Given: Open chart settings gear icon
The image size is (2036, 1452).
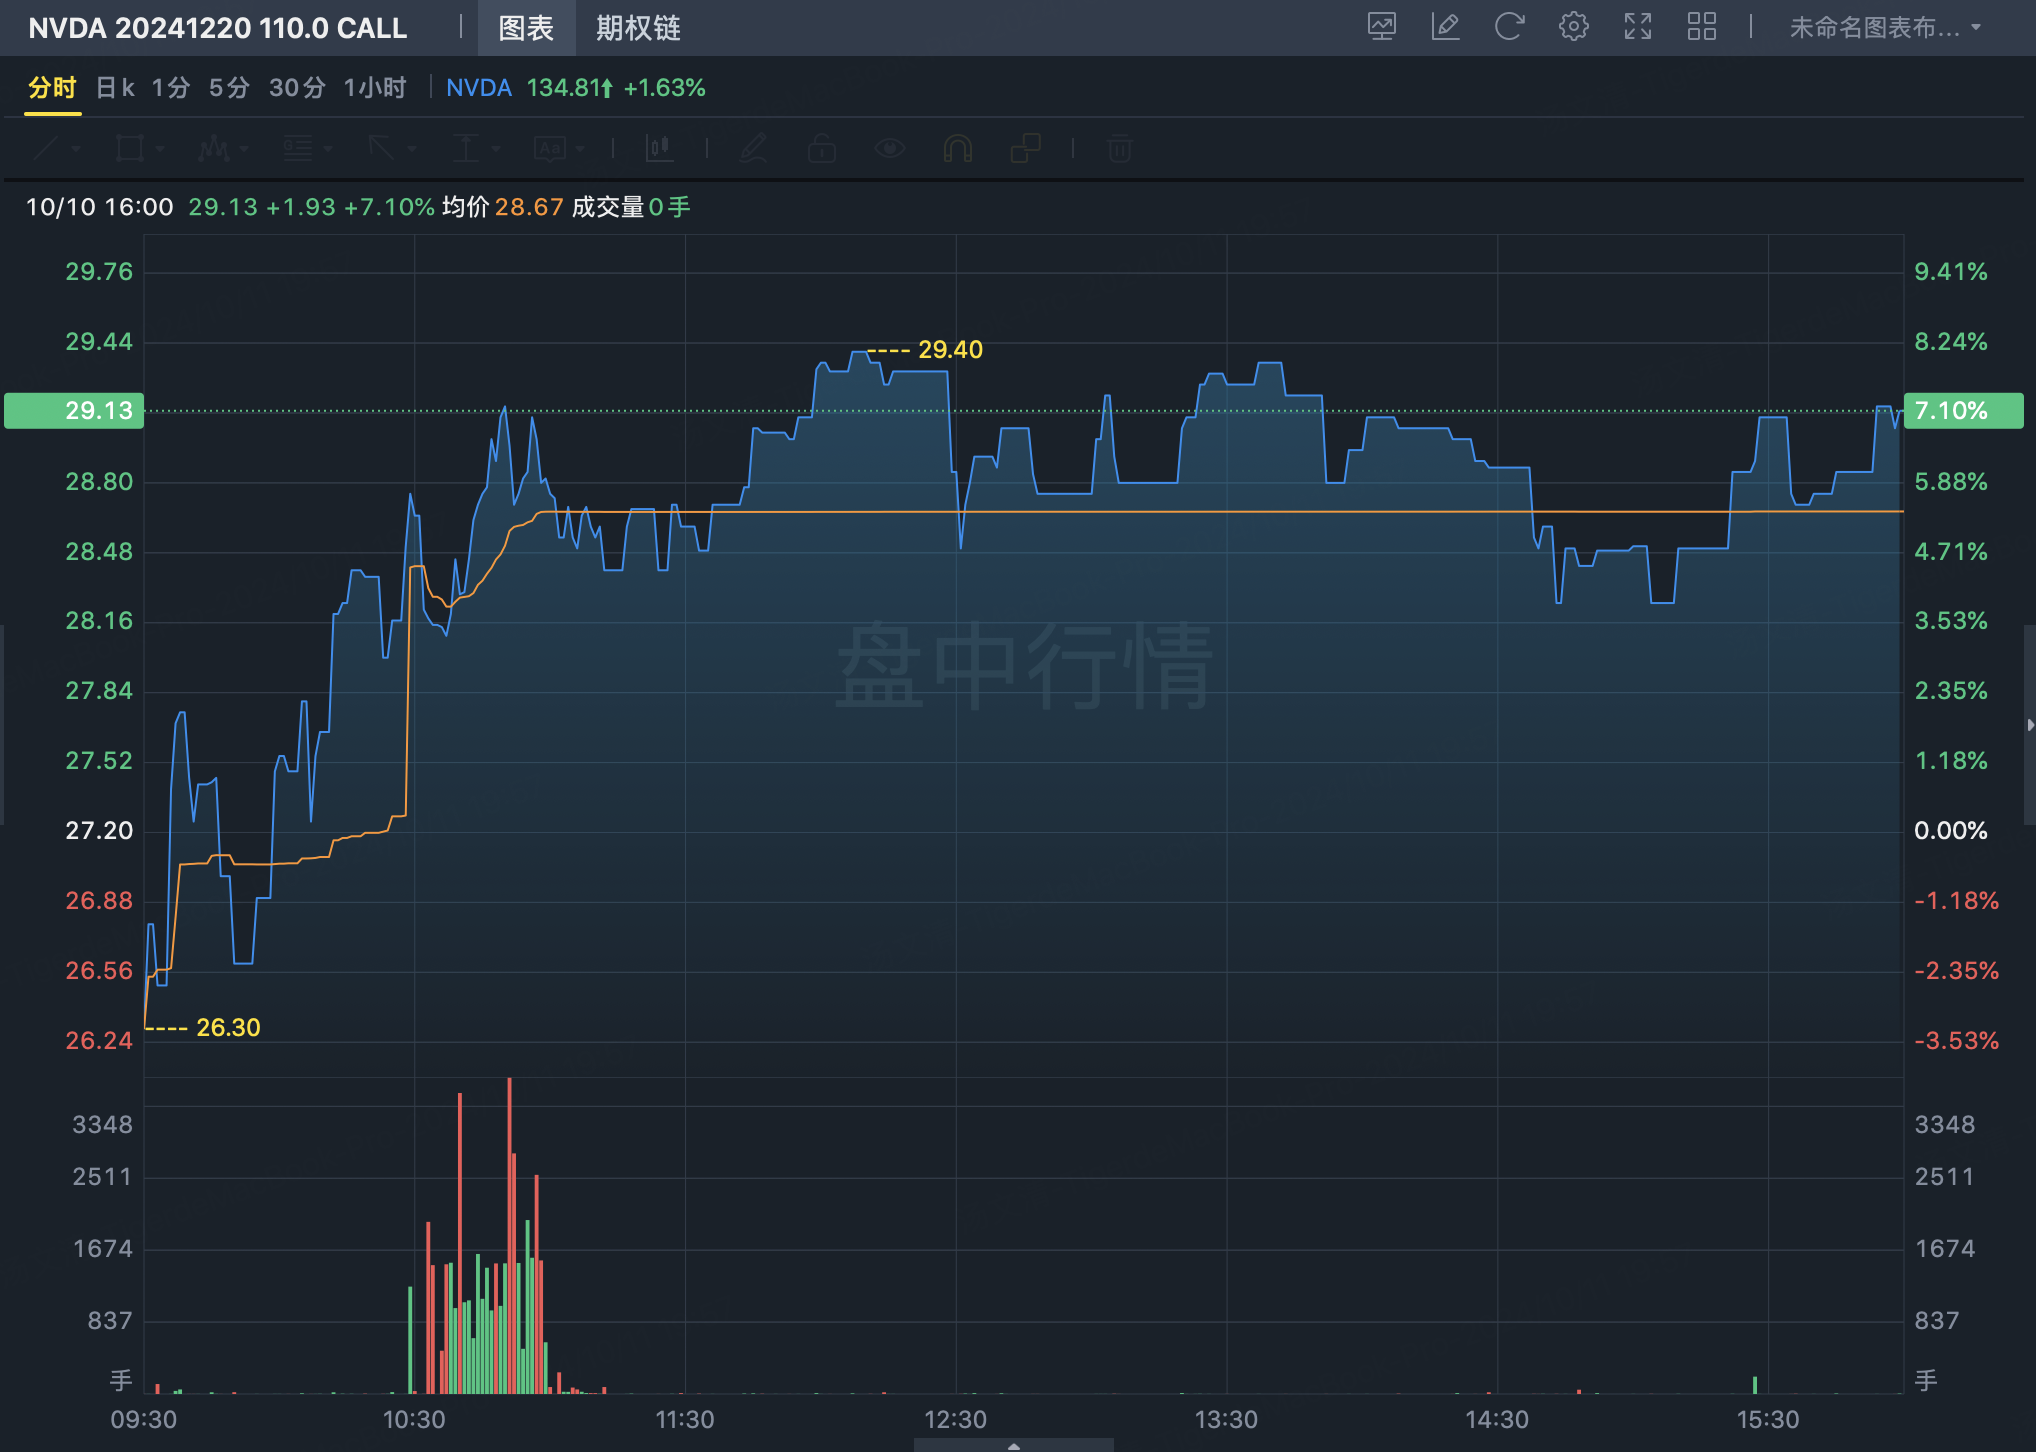Looking at the screenshot, I should (1574, 27).
